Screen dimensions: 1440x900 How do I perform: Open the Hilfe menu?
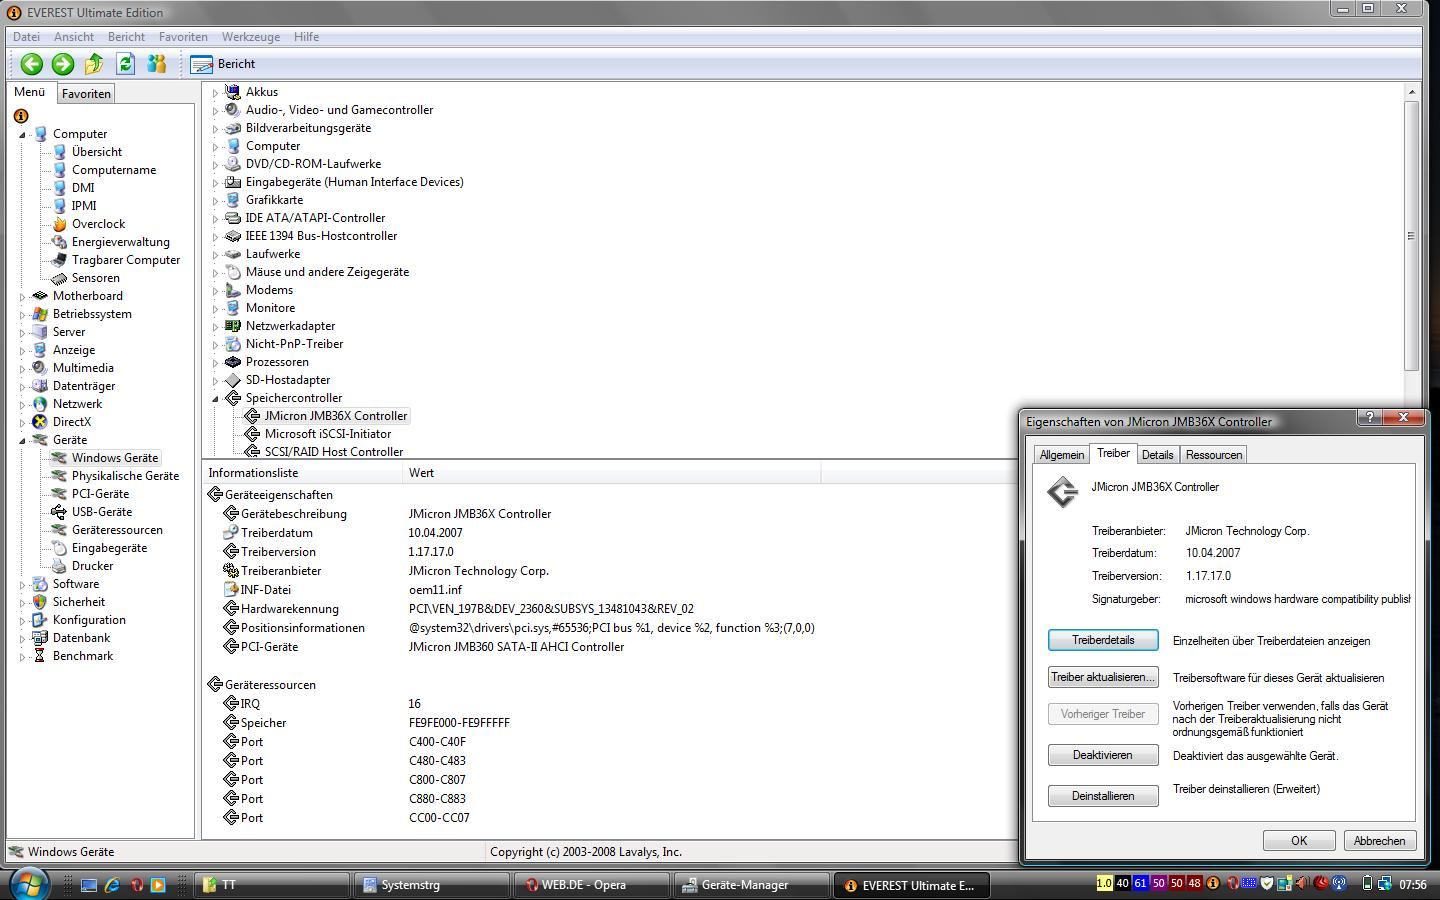tap(306, 36)
